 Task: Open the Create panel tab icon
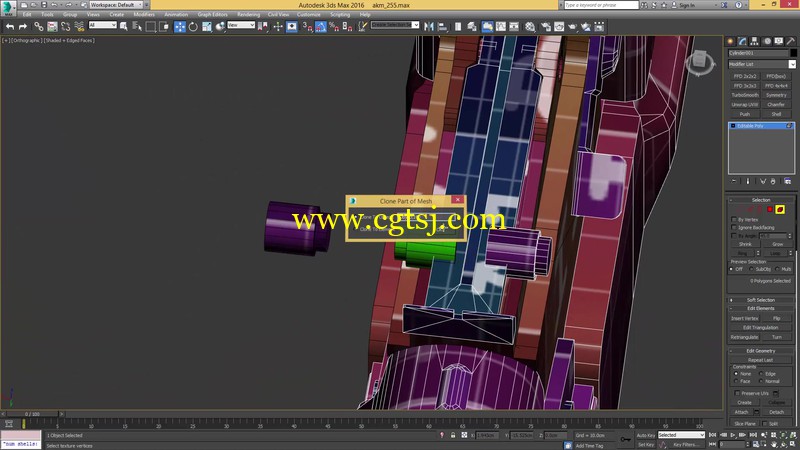(731, 41)
